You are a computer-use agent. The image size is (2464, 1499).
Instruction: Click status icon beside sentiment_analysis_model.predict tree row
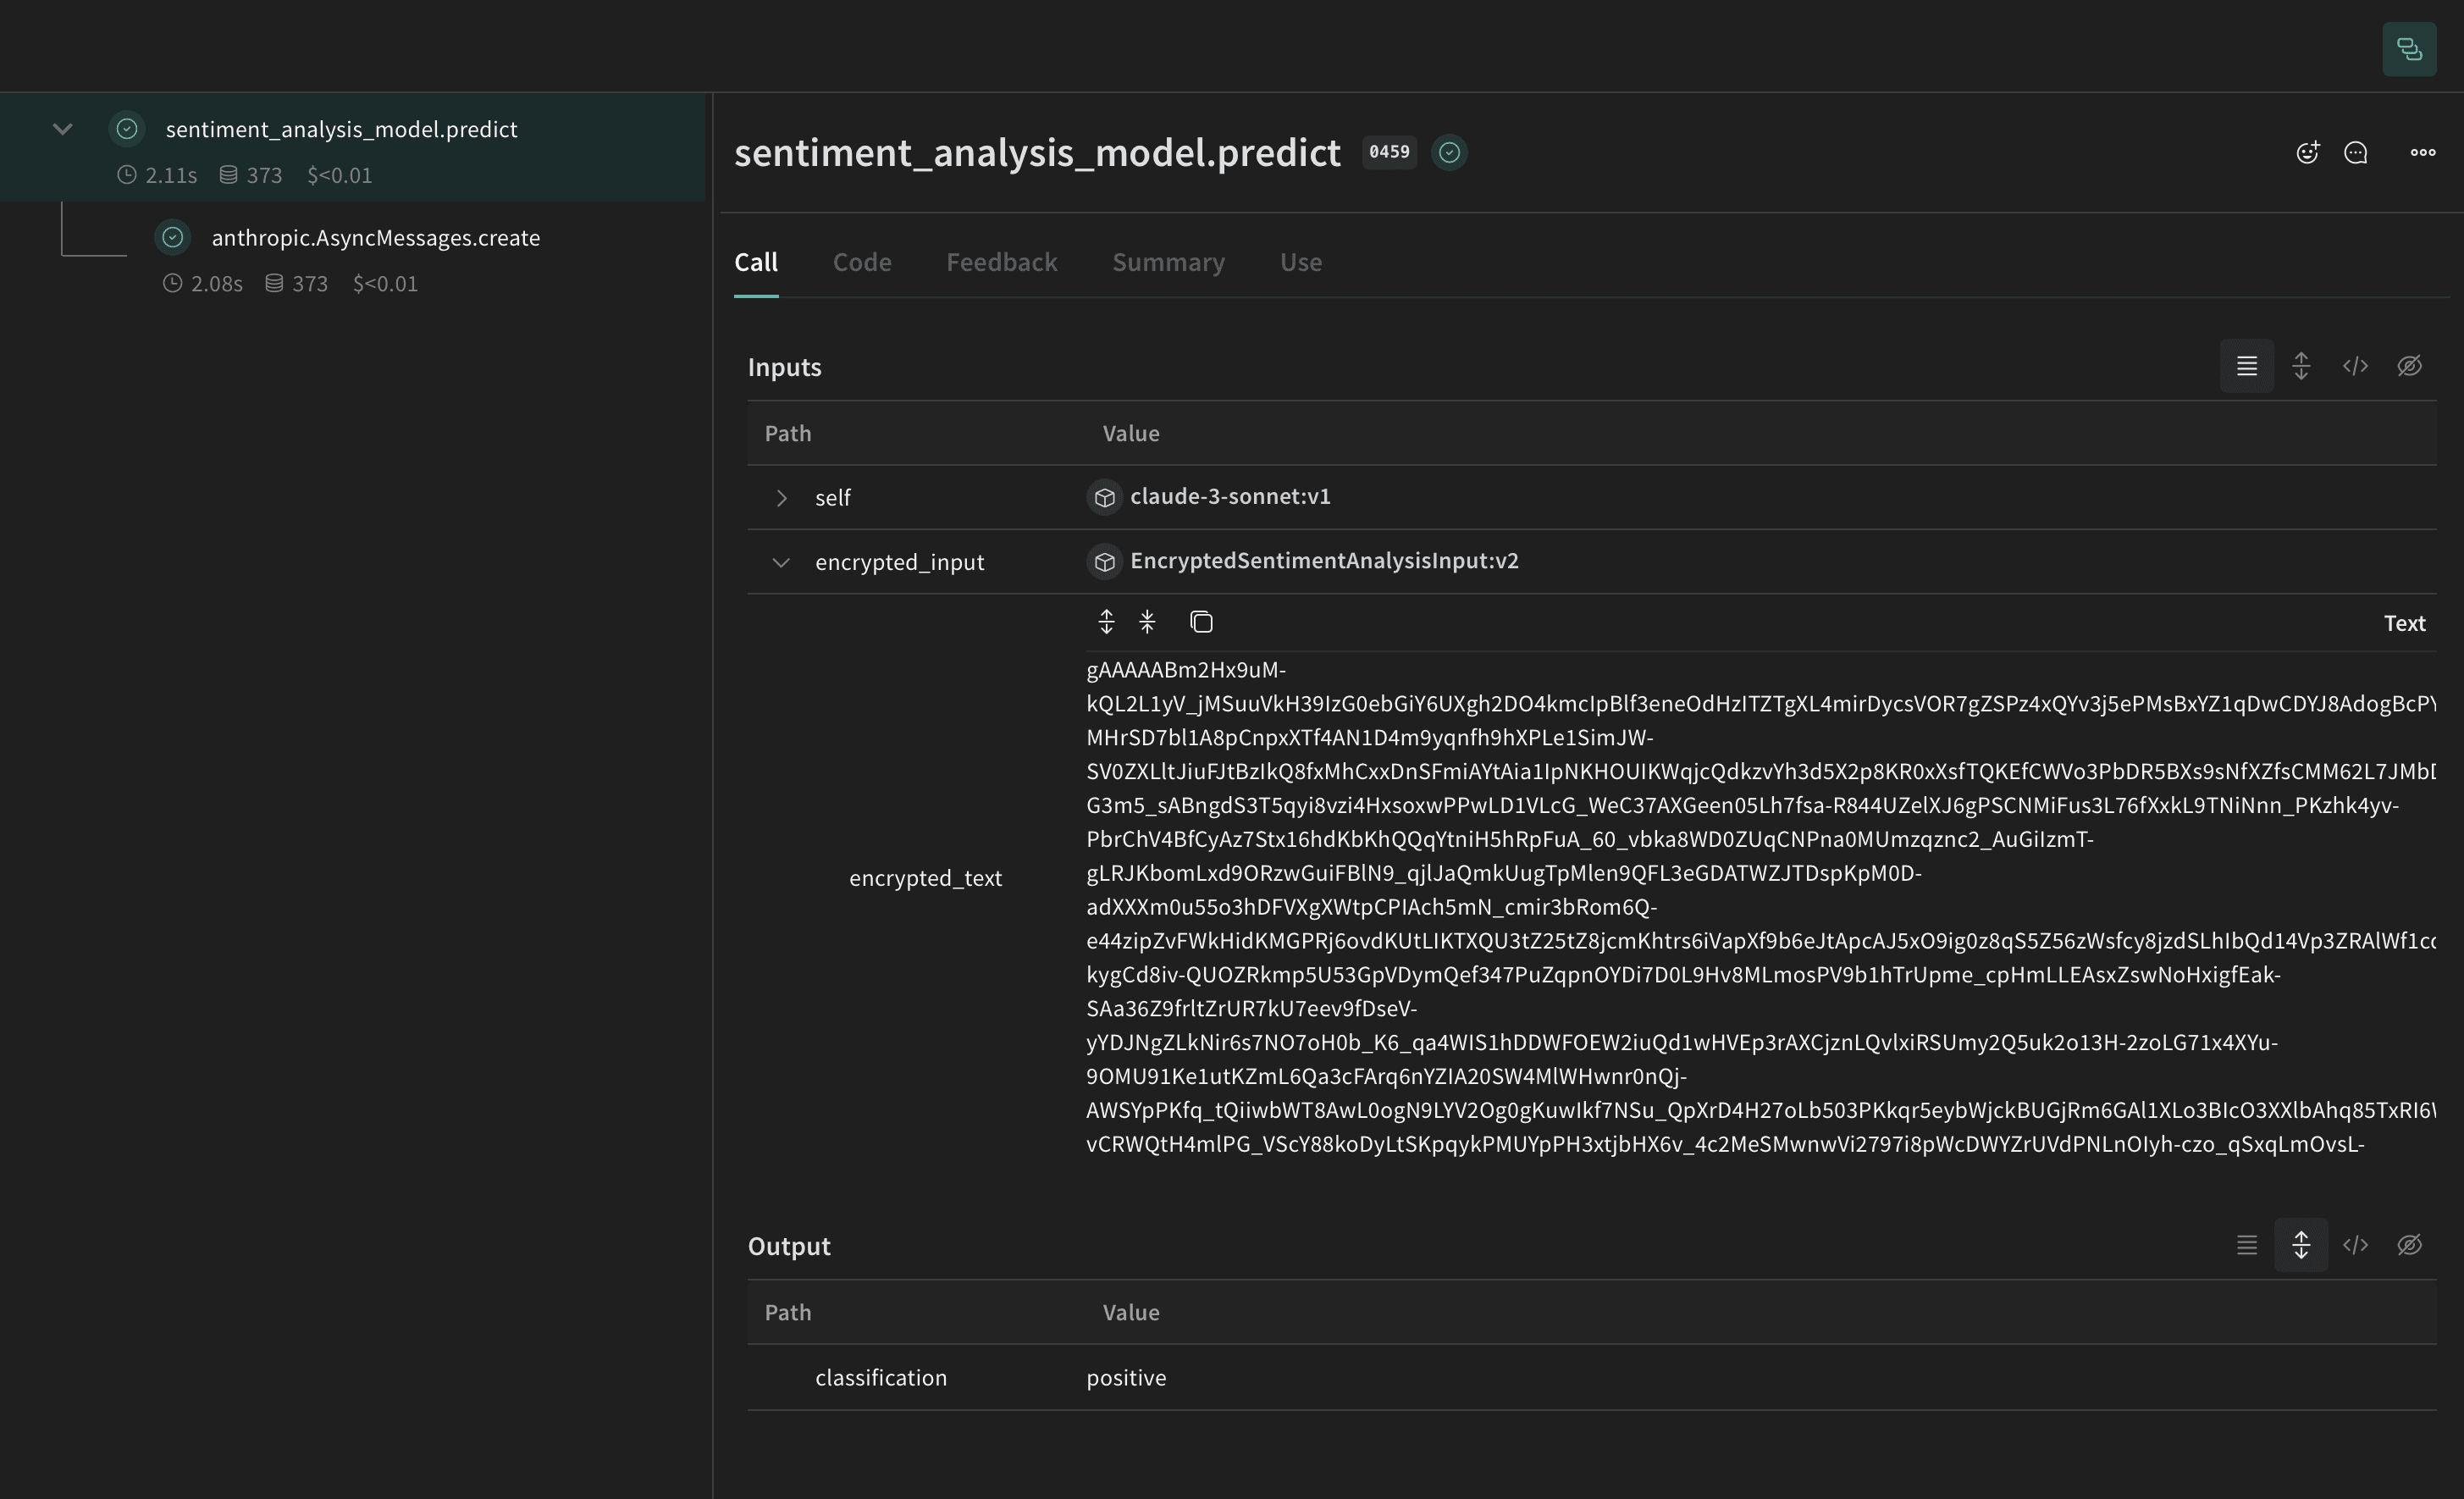coord(127,128)
